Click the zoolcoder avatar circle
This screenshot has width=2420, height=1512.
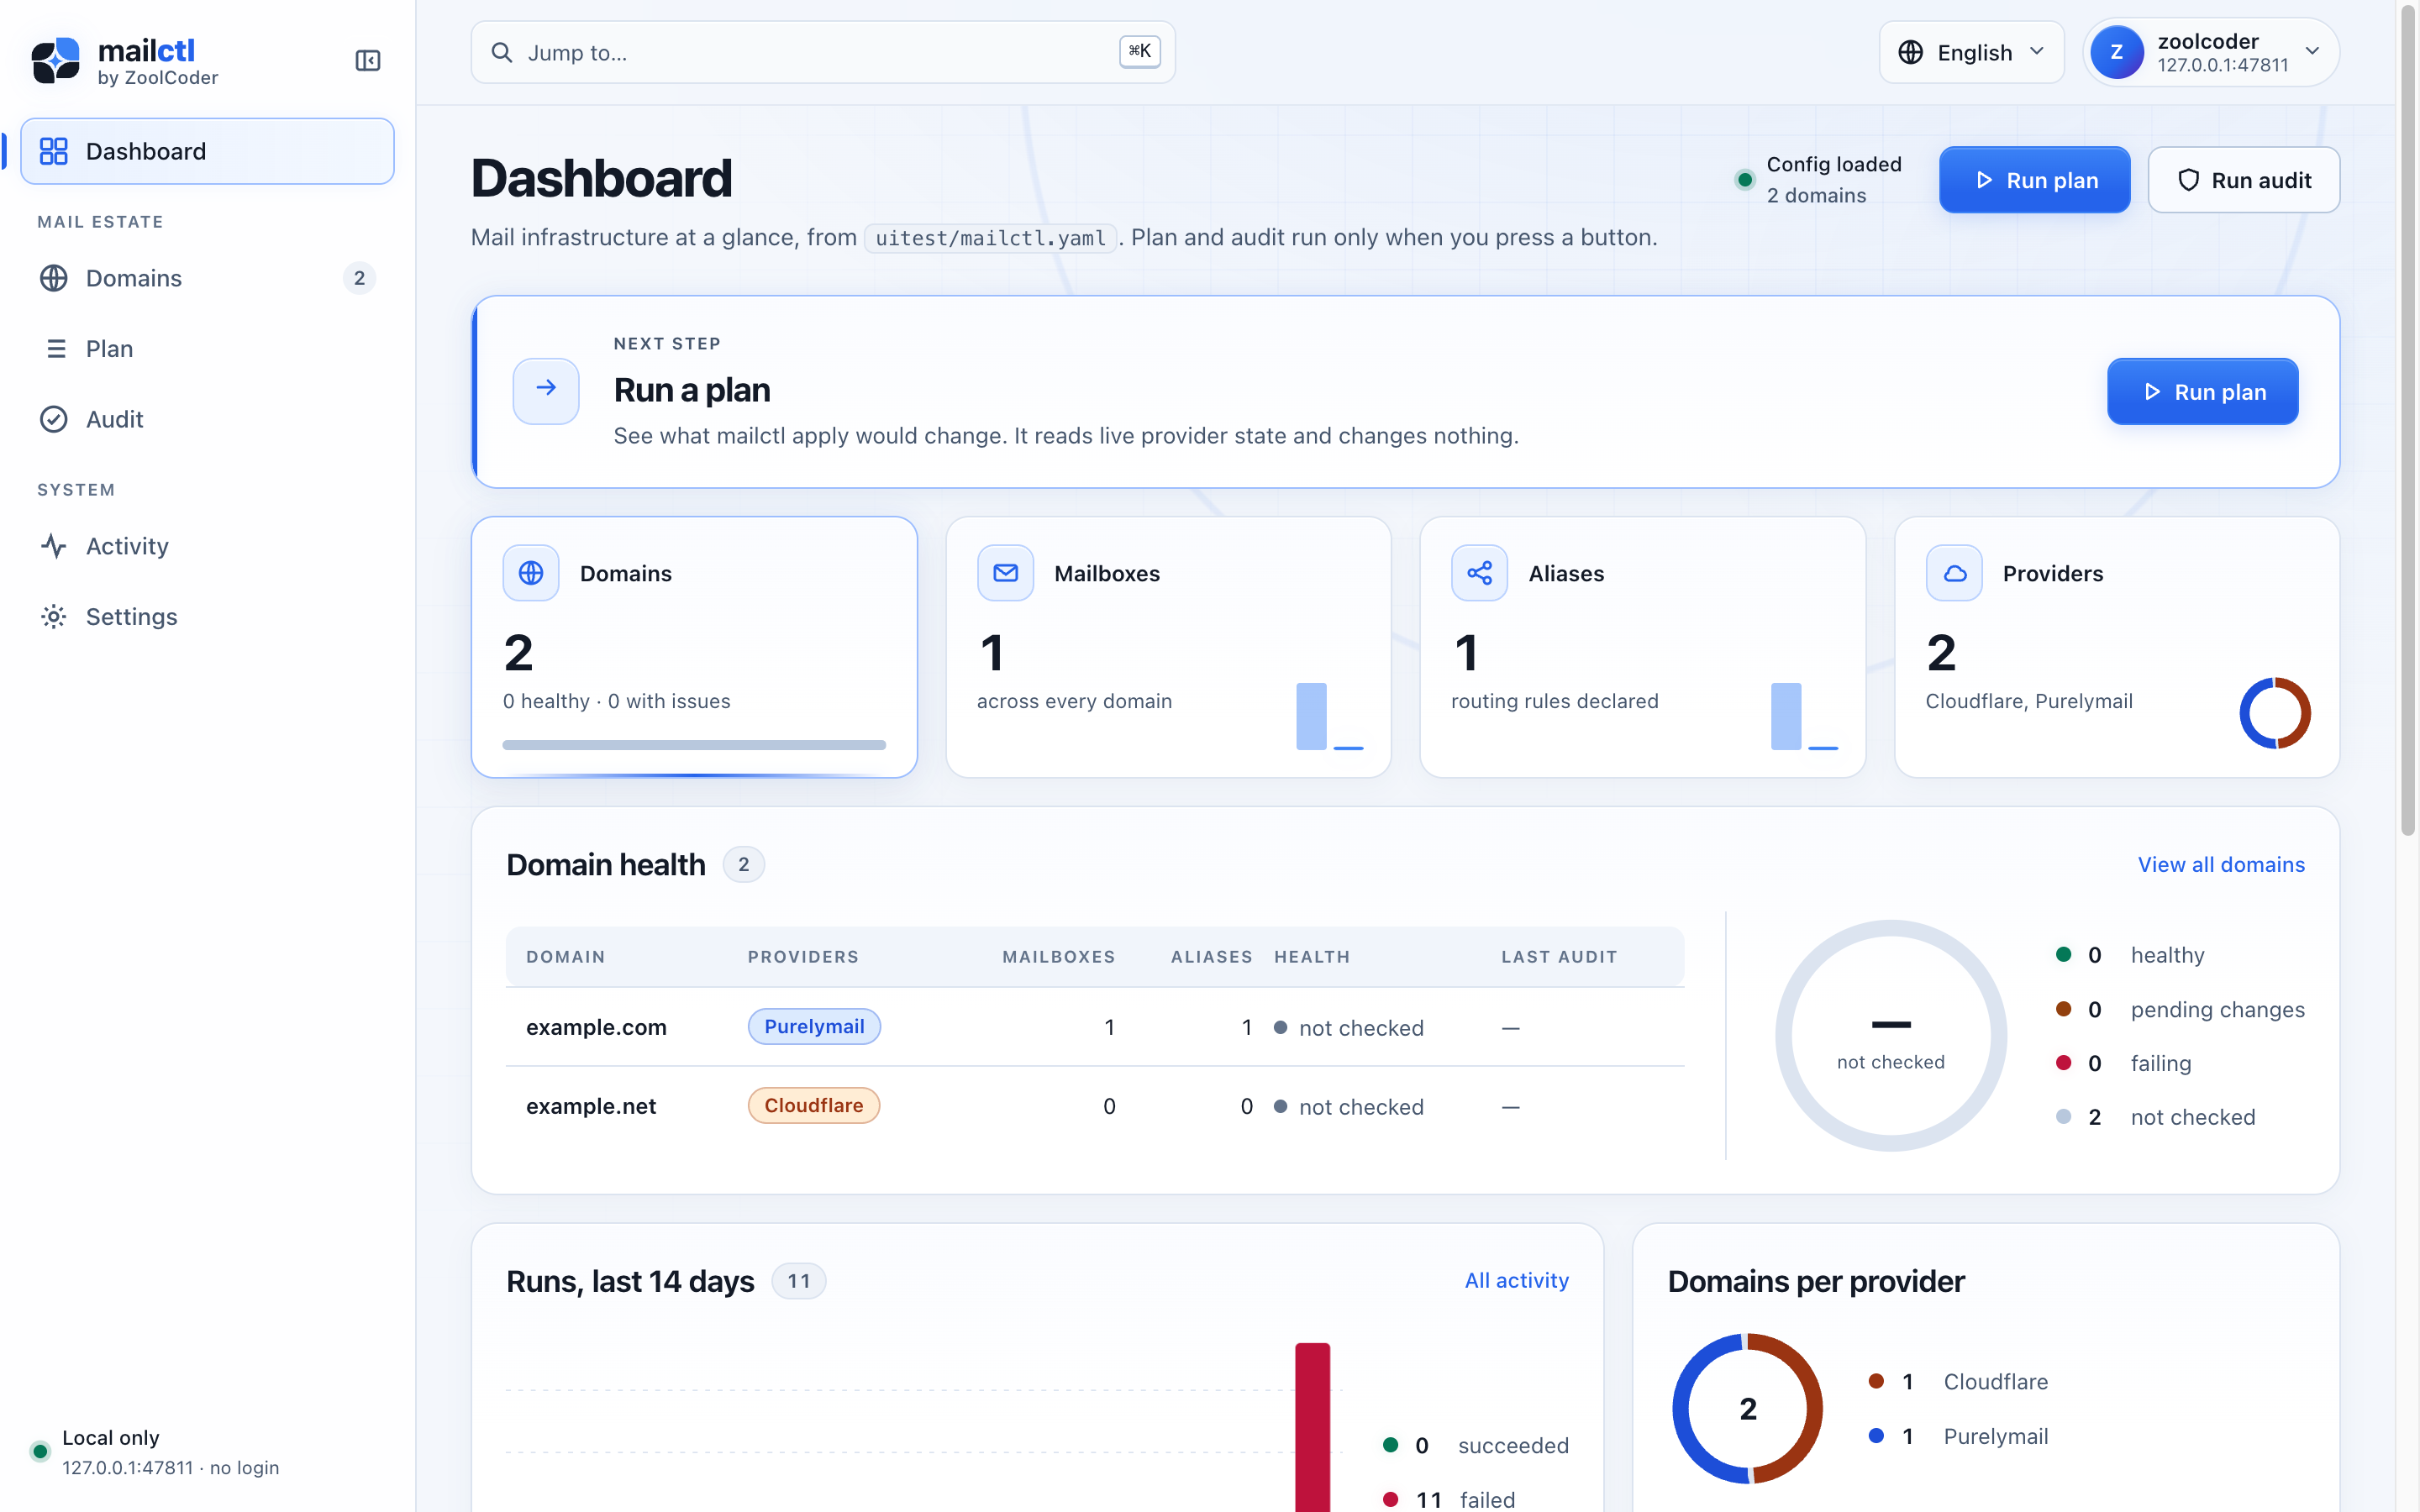pos(2116,52)
